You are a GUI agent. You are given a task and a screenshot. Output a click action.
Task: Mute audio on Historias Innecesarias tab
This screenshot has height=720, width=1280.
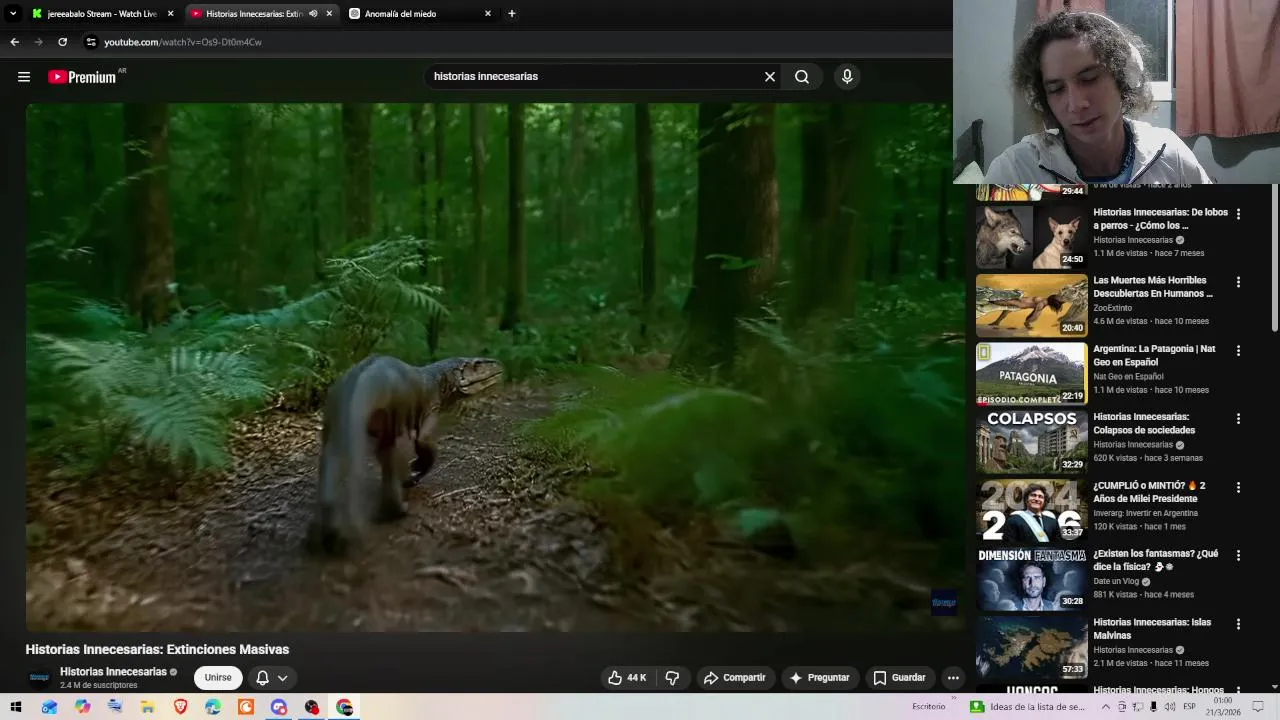(x=314, y=14)
